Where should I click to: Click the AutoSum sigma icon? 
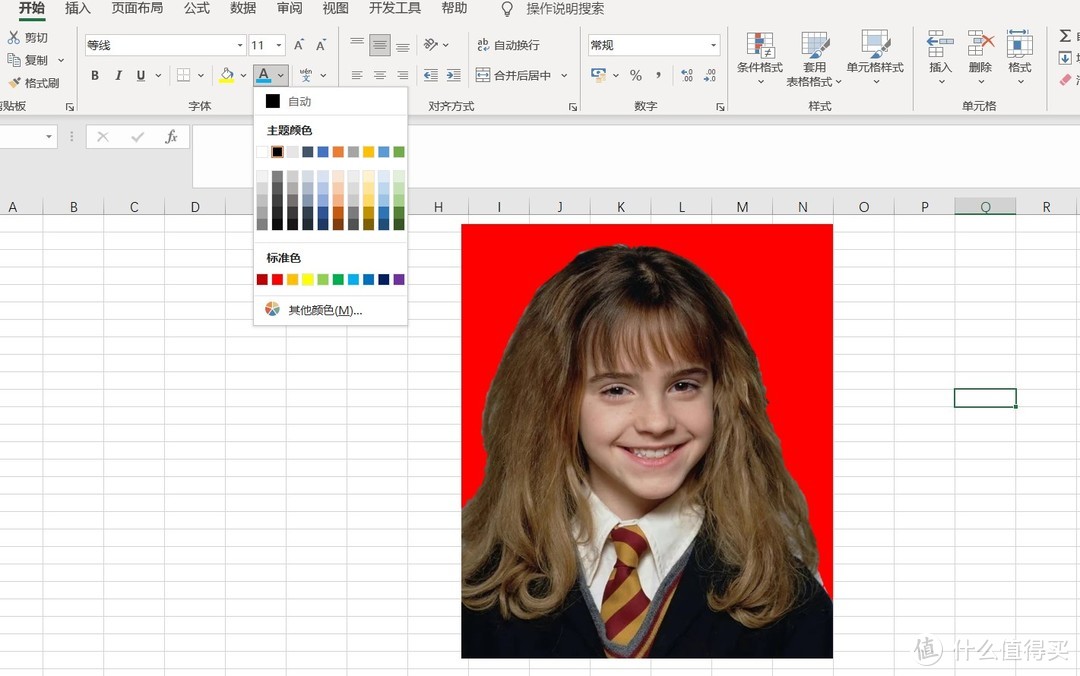coord(1065,36)
